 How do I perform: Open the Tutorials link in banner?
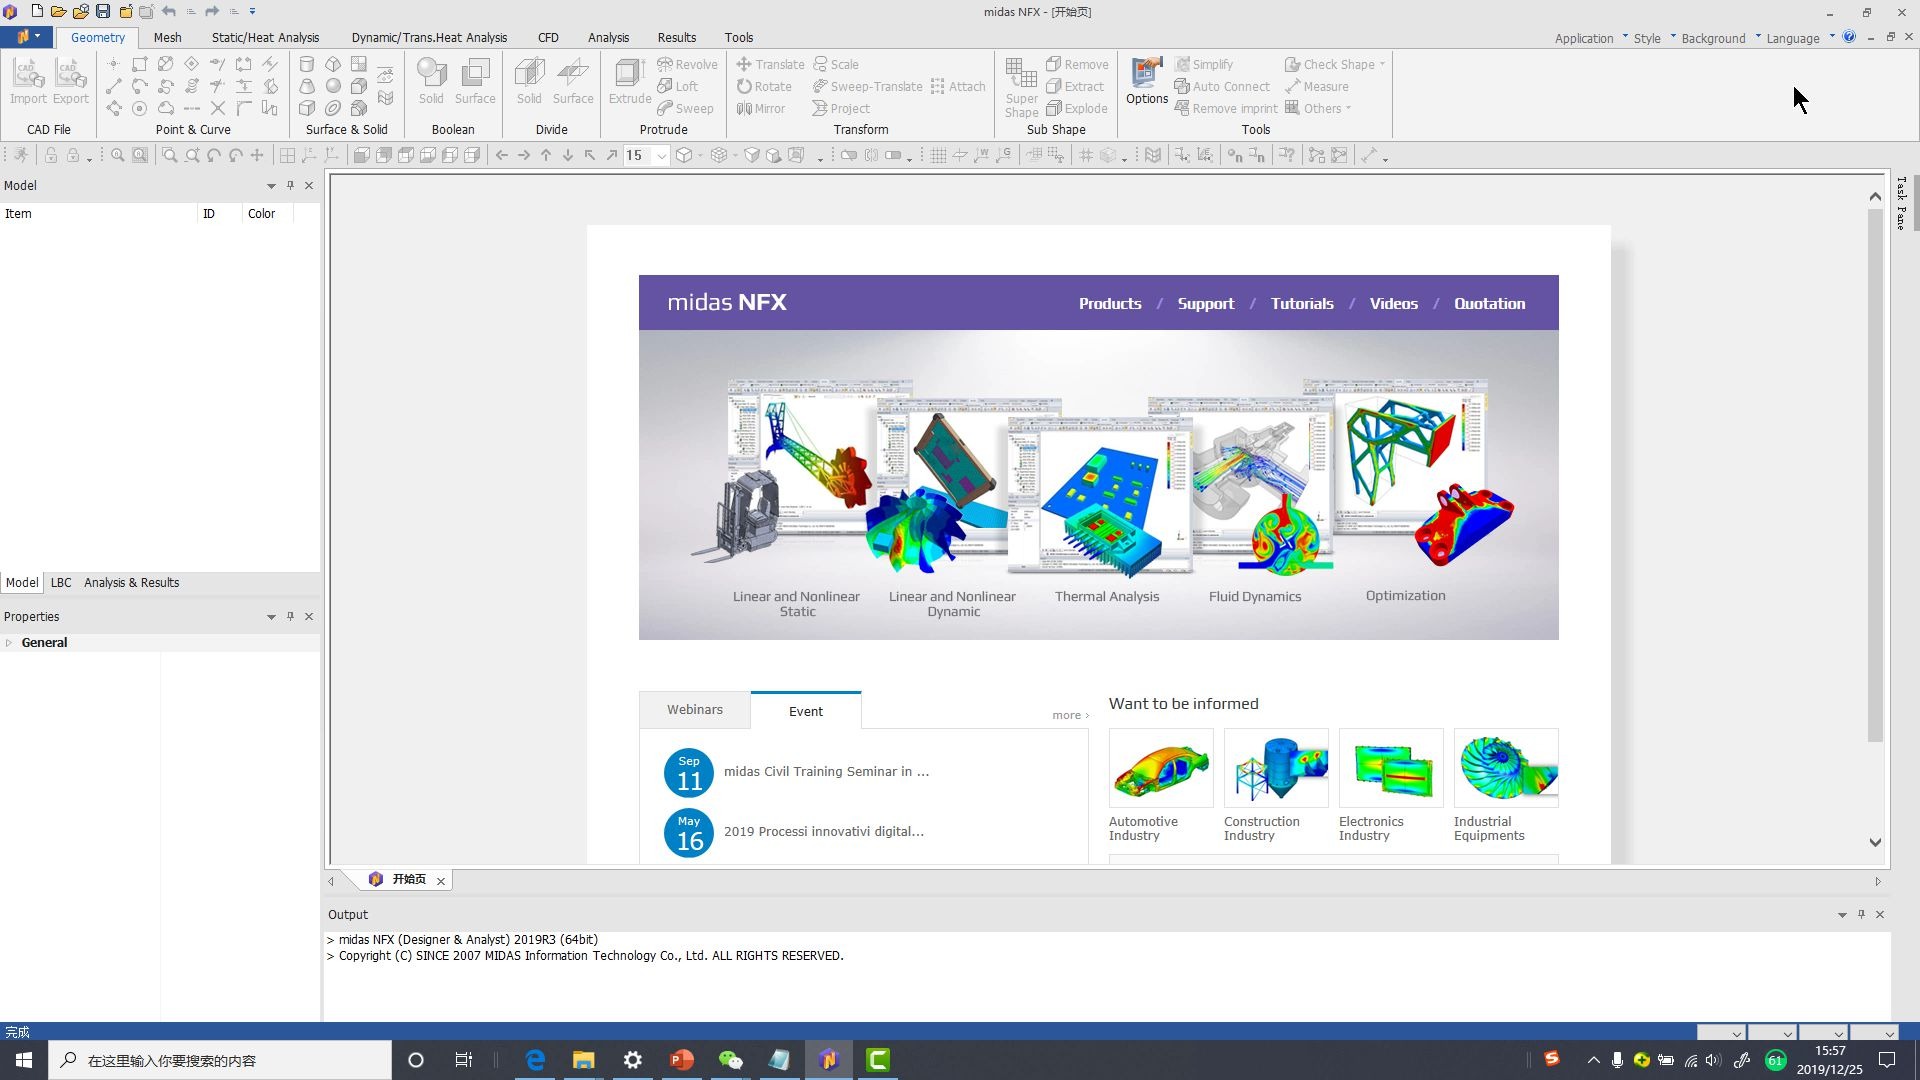[x=1301, y=304]
